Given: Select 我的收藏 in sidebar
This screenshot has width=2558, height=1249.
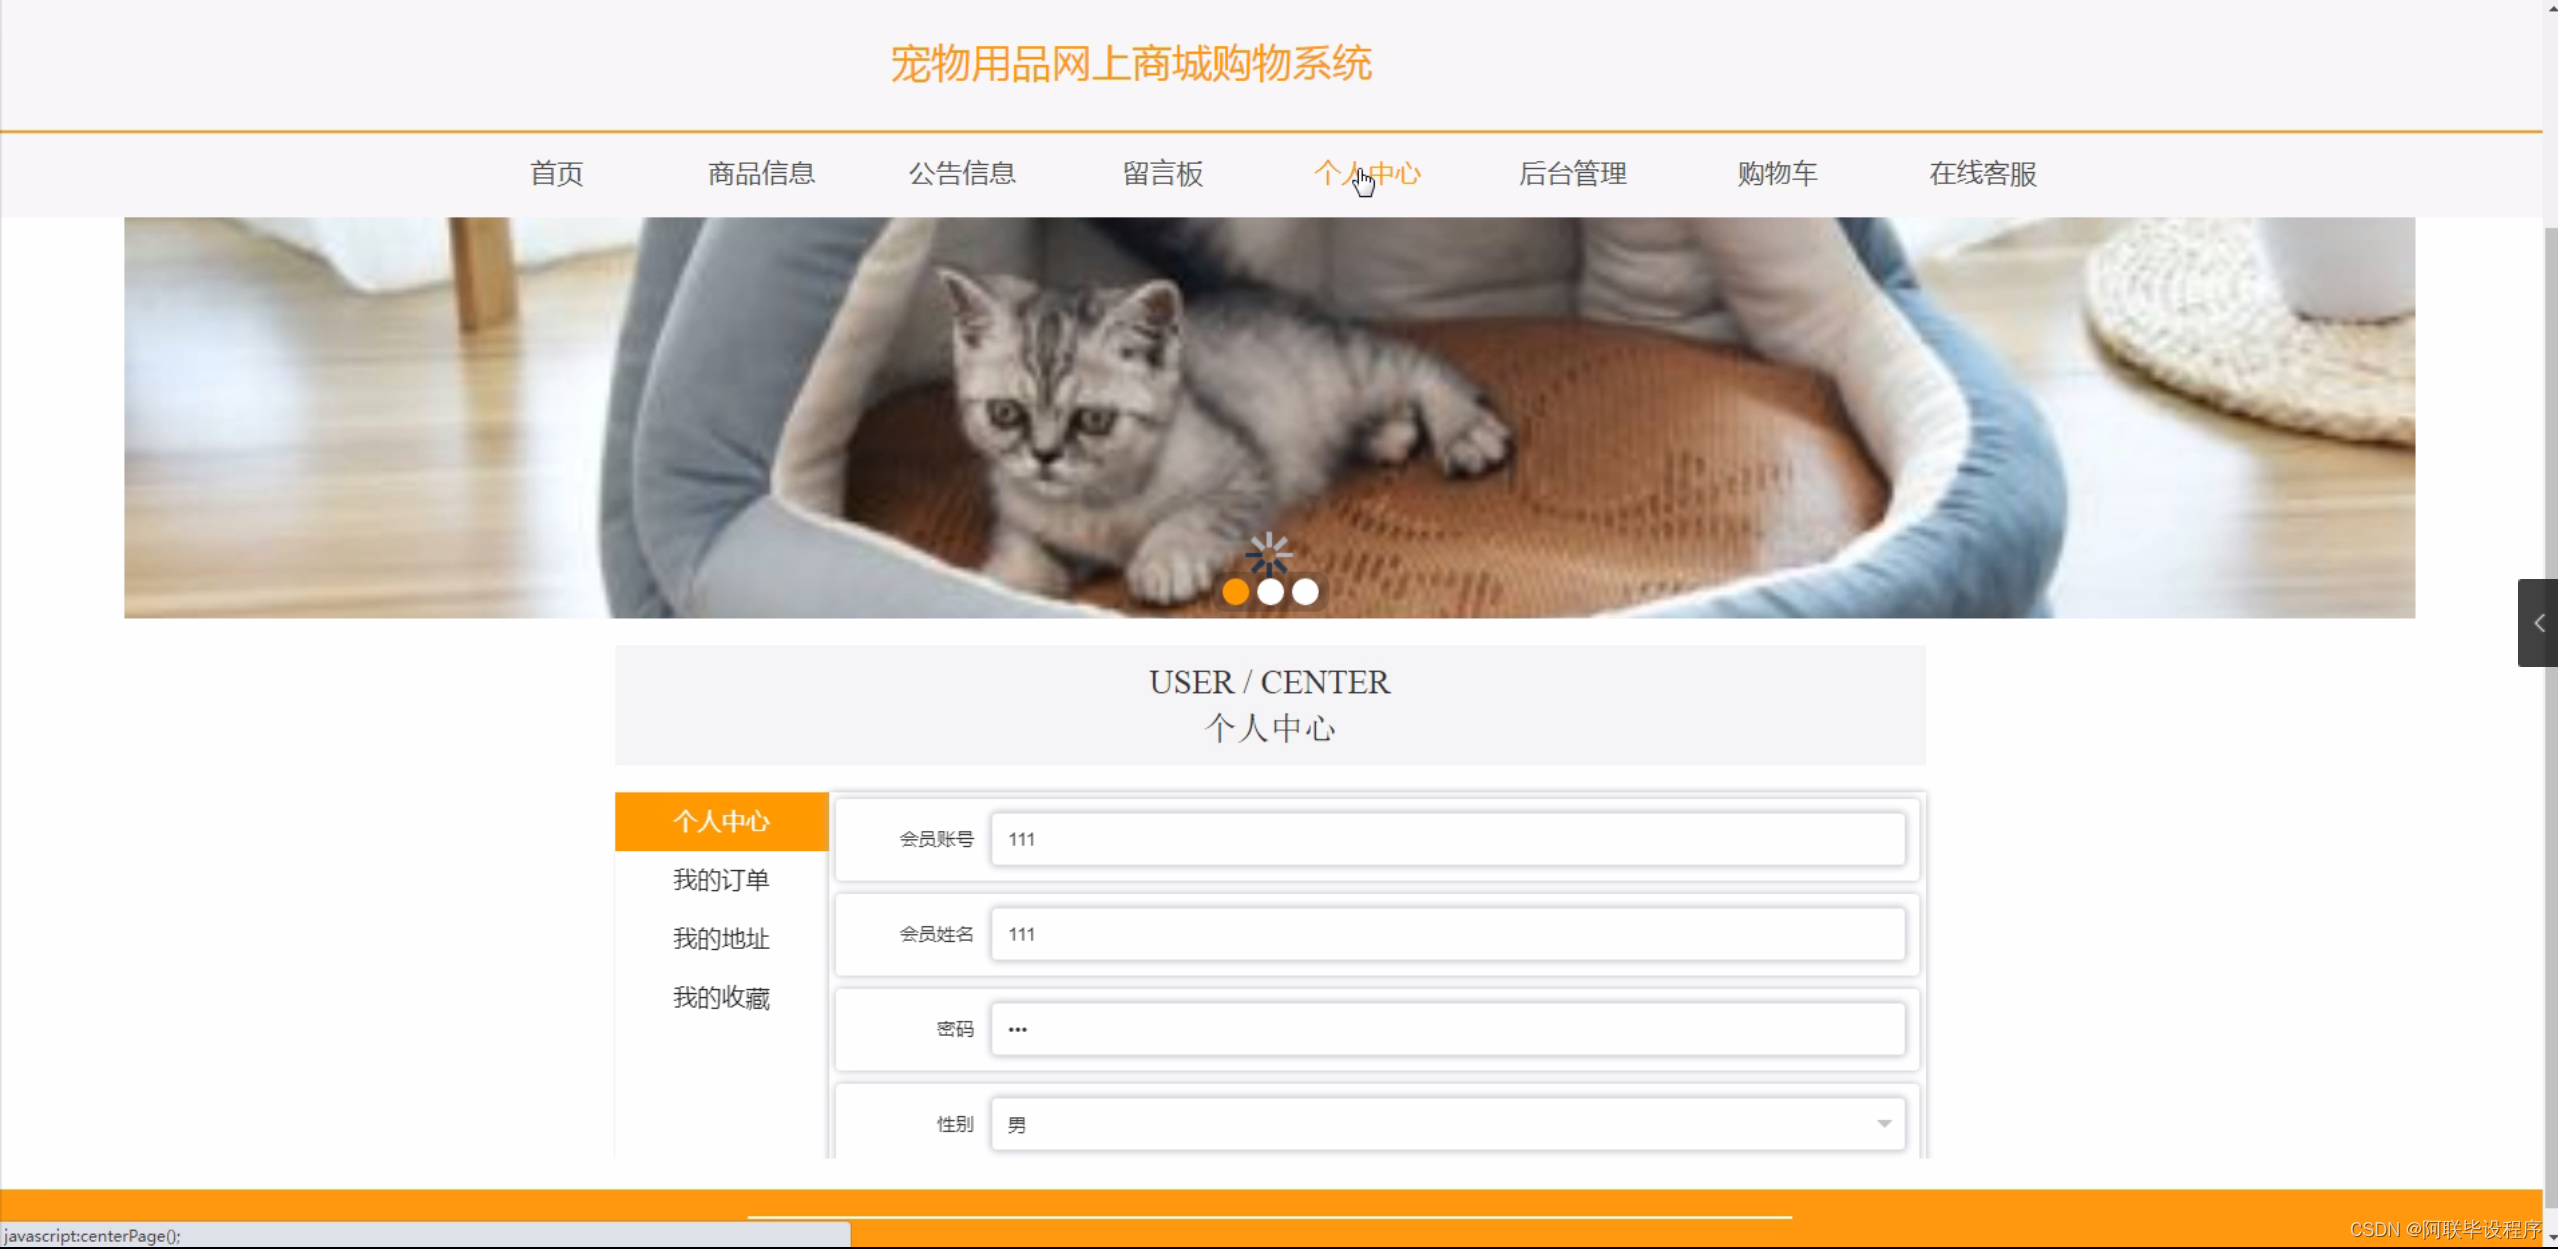Looking at the screenshot, I should tap(721, 998).
